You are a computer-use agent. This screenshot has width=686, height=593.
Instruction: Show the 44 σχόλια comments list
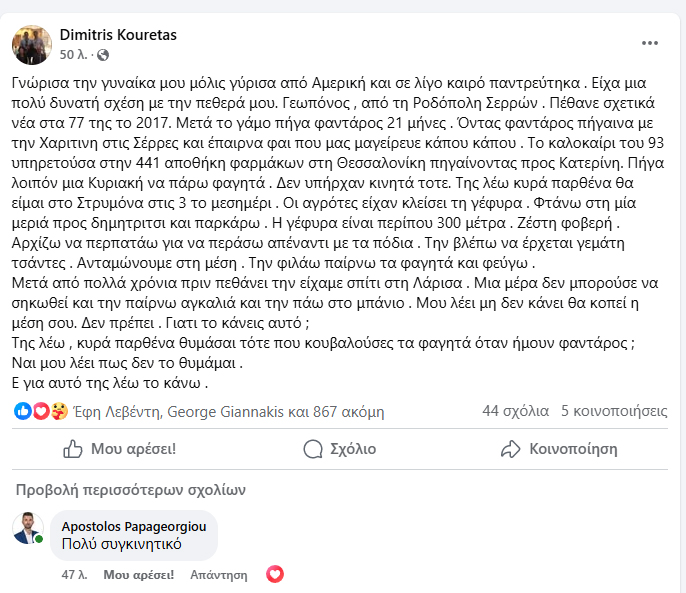coord(512,411)
